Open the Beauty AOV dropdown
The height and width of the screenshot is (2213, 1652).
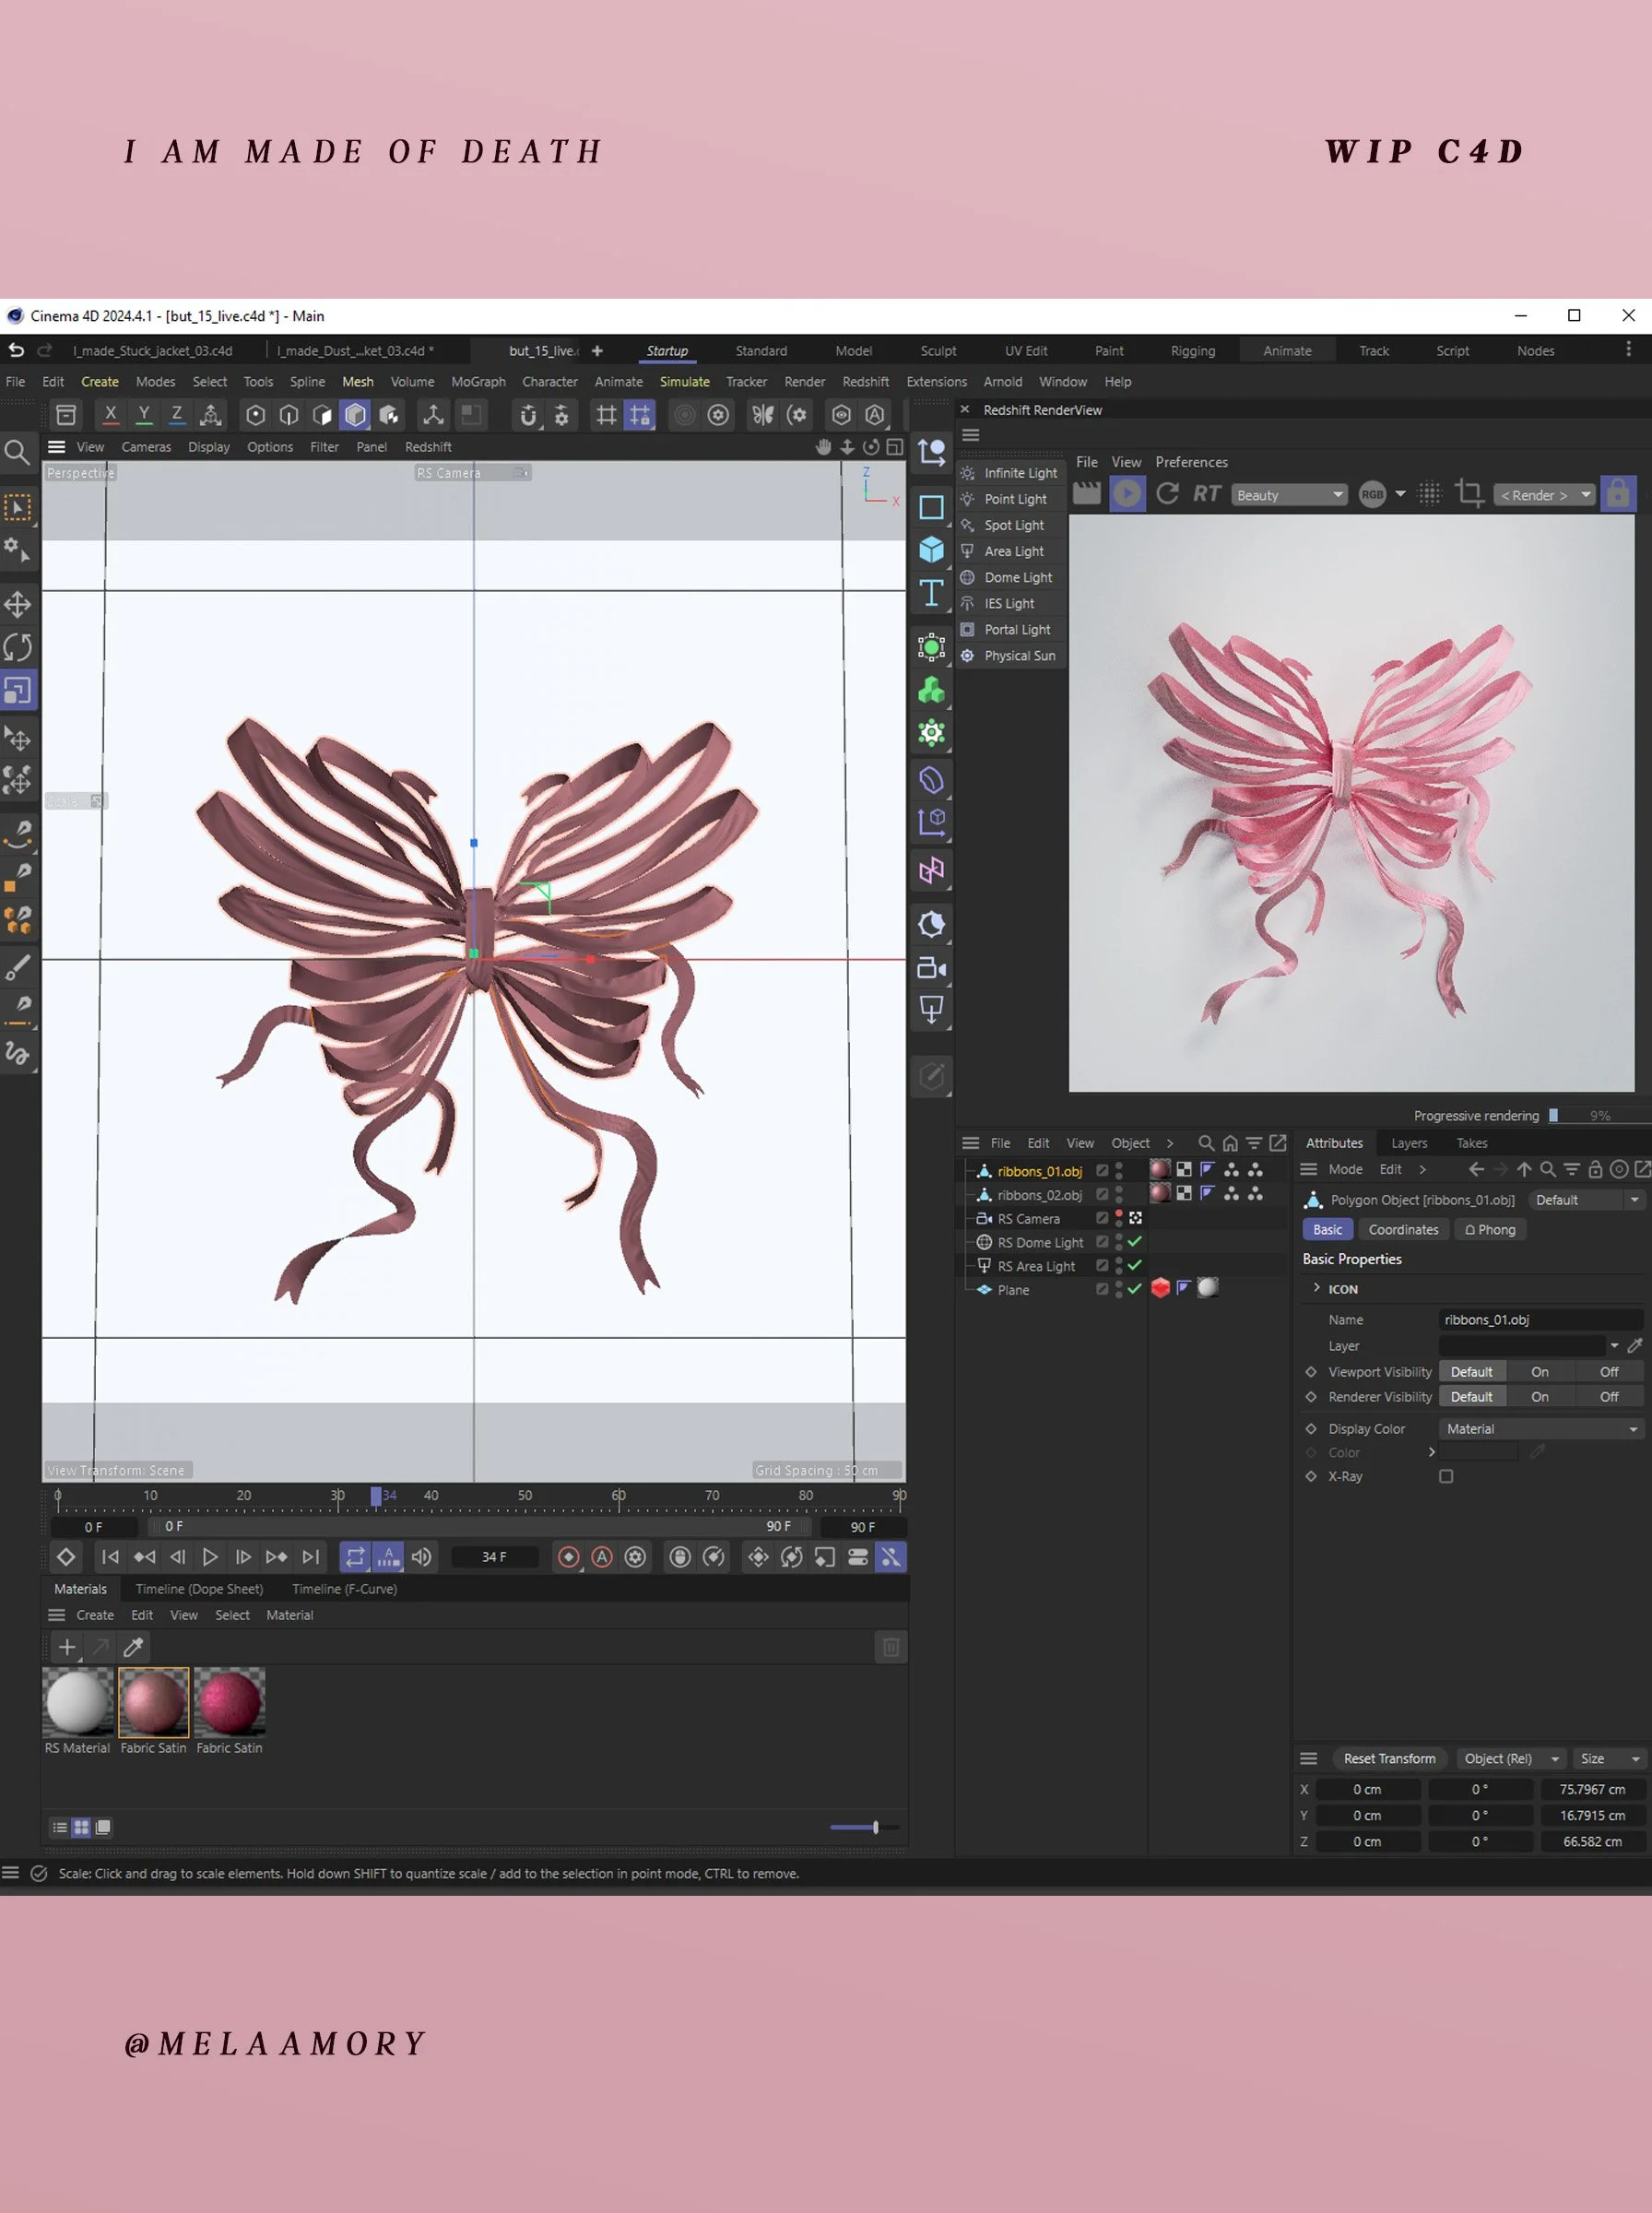pos(1289,495)
